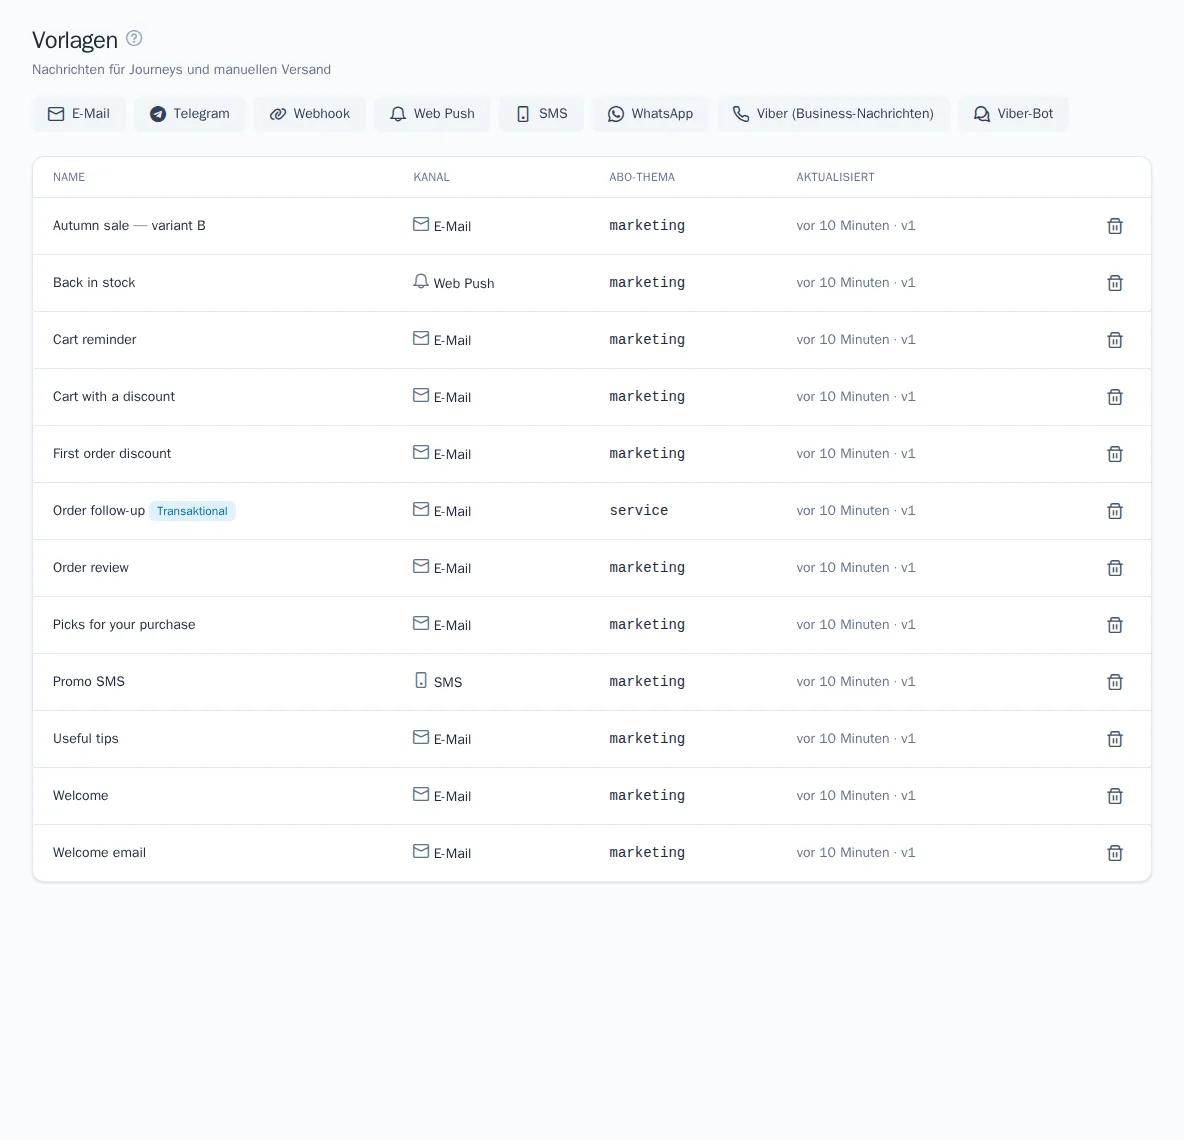Click the AKTUALISIERT column header
Viewport: 1184px width, 1140px height.
[835, 177]
